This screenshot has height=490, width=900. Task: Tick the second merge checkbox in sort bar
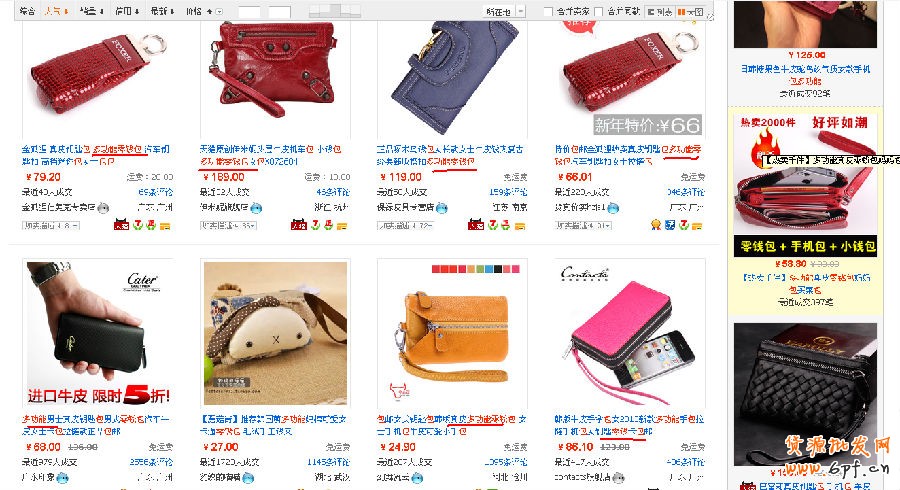[599, 11]
